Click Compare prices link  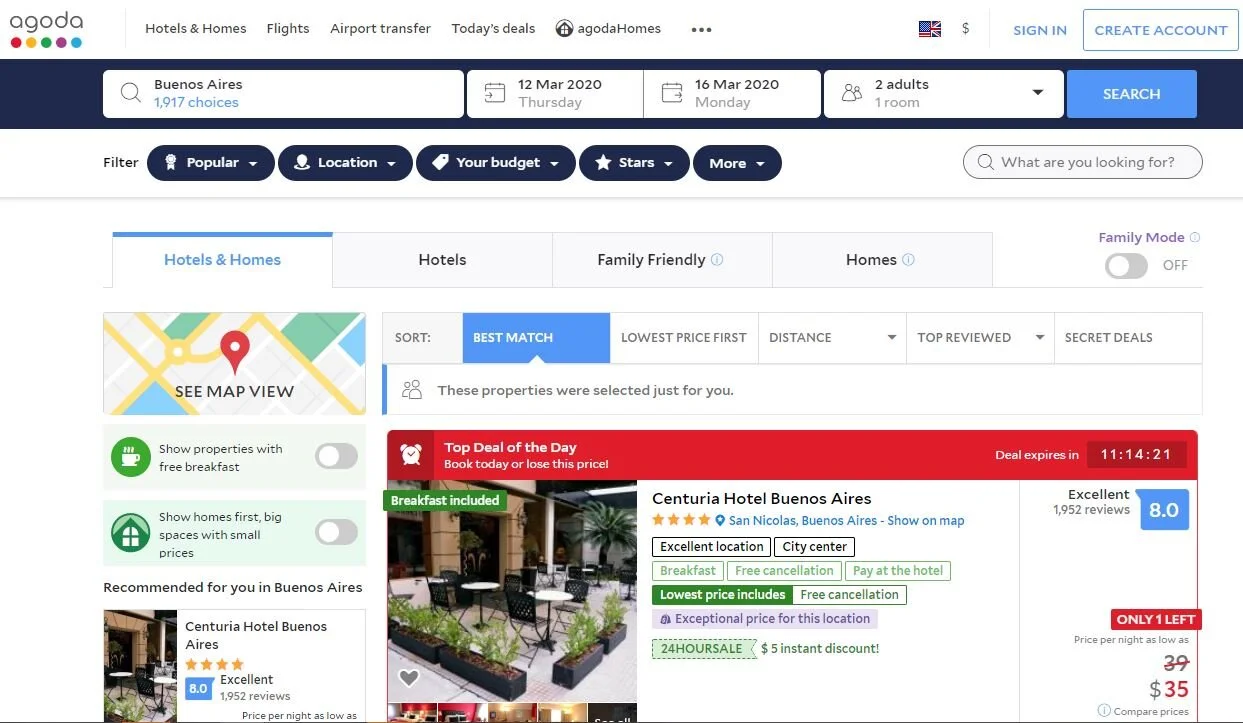(x=1151, y=712)
